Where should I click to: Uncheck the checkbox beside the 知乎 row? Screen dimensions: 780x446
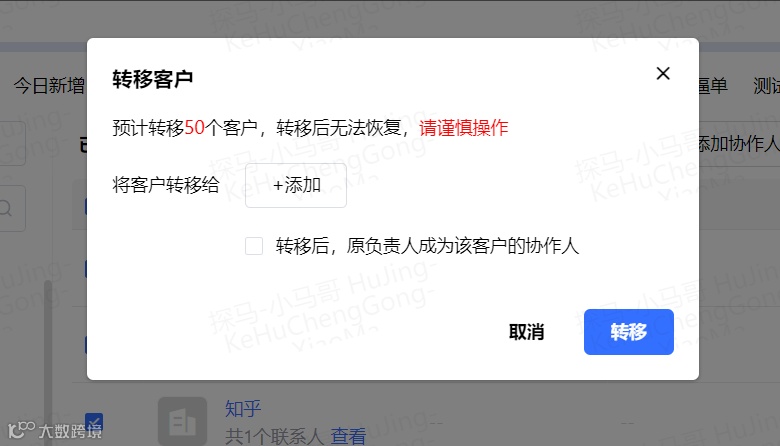pyautogui.click(x=94, y=422)
